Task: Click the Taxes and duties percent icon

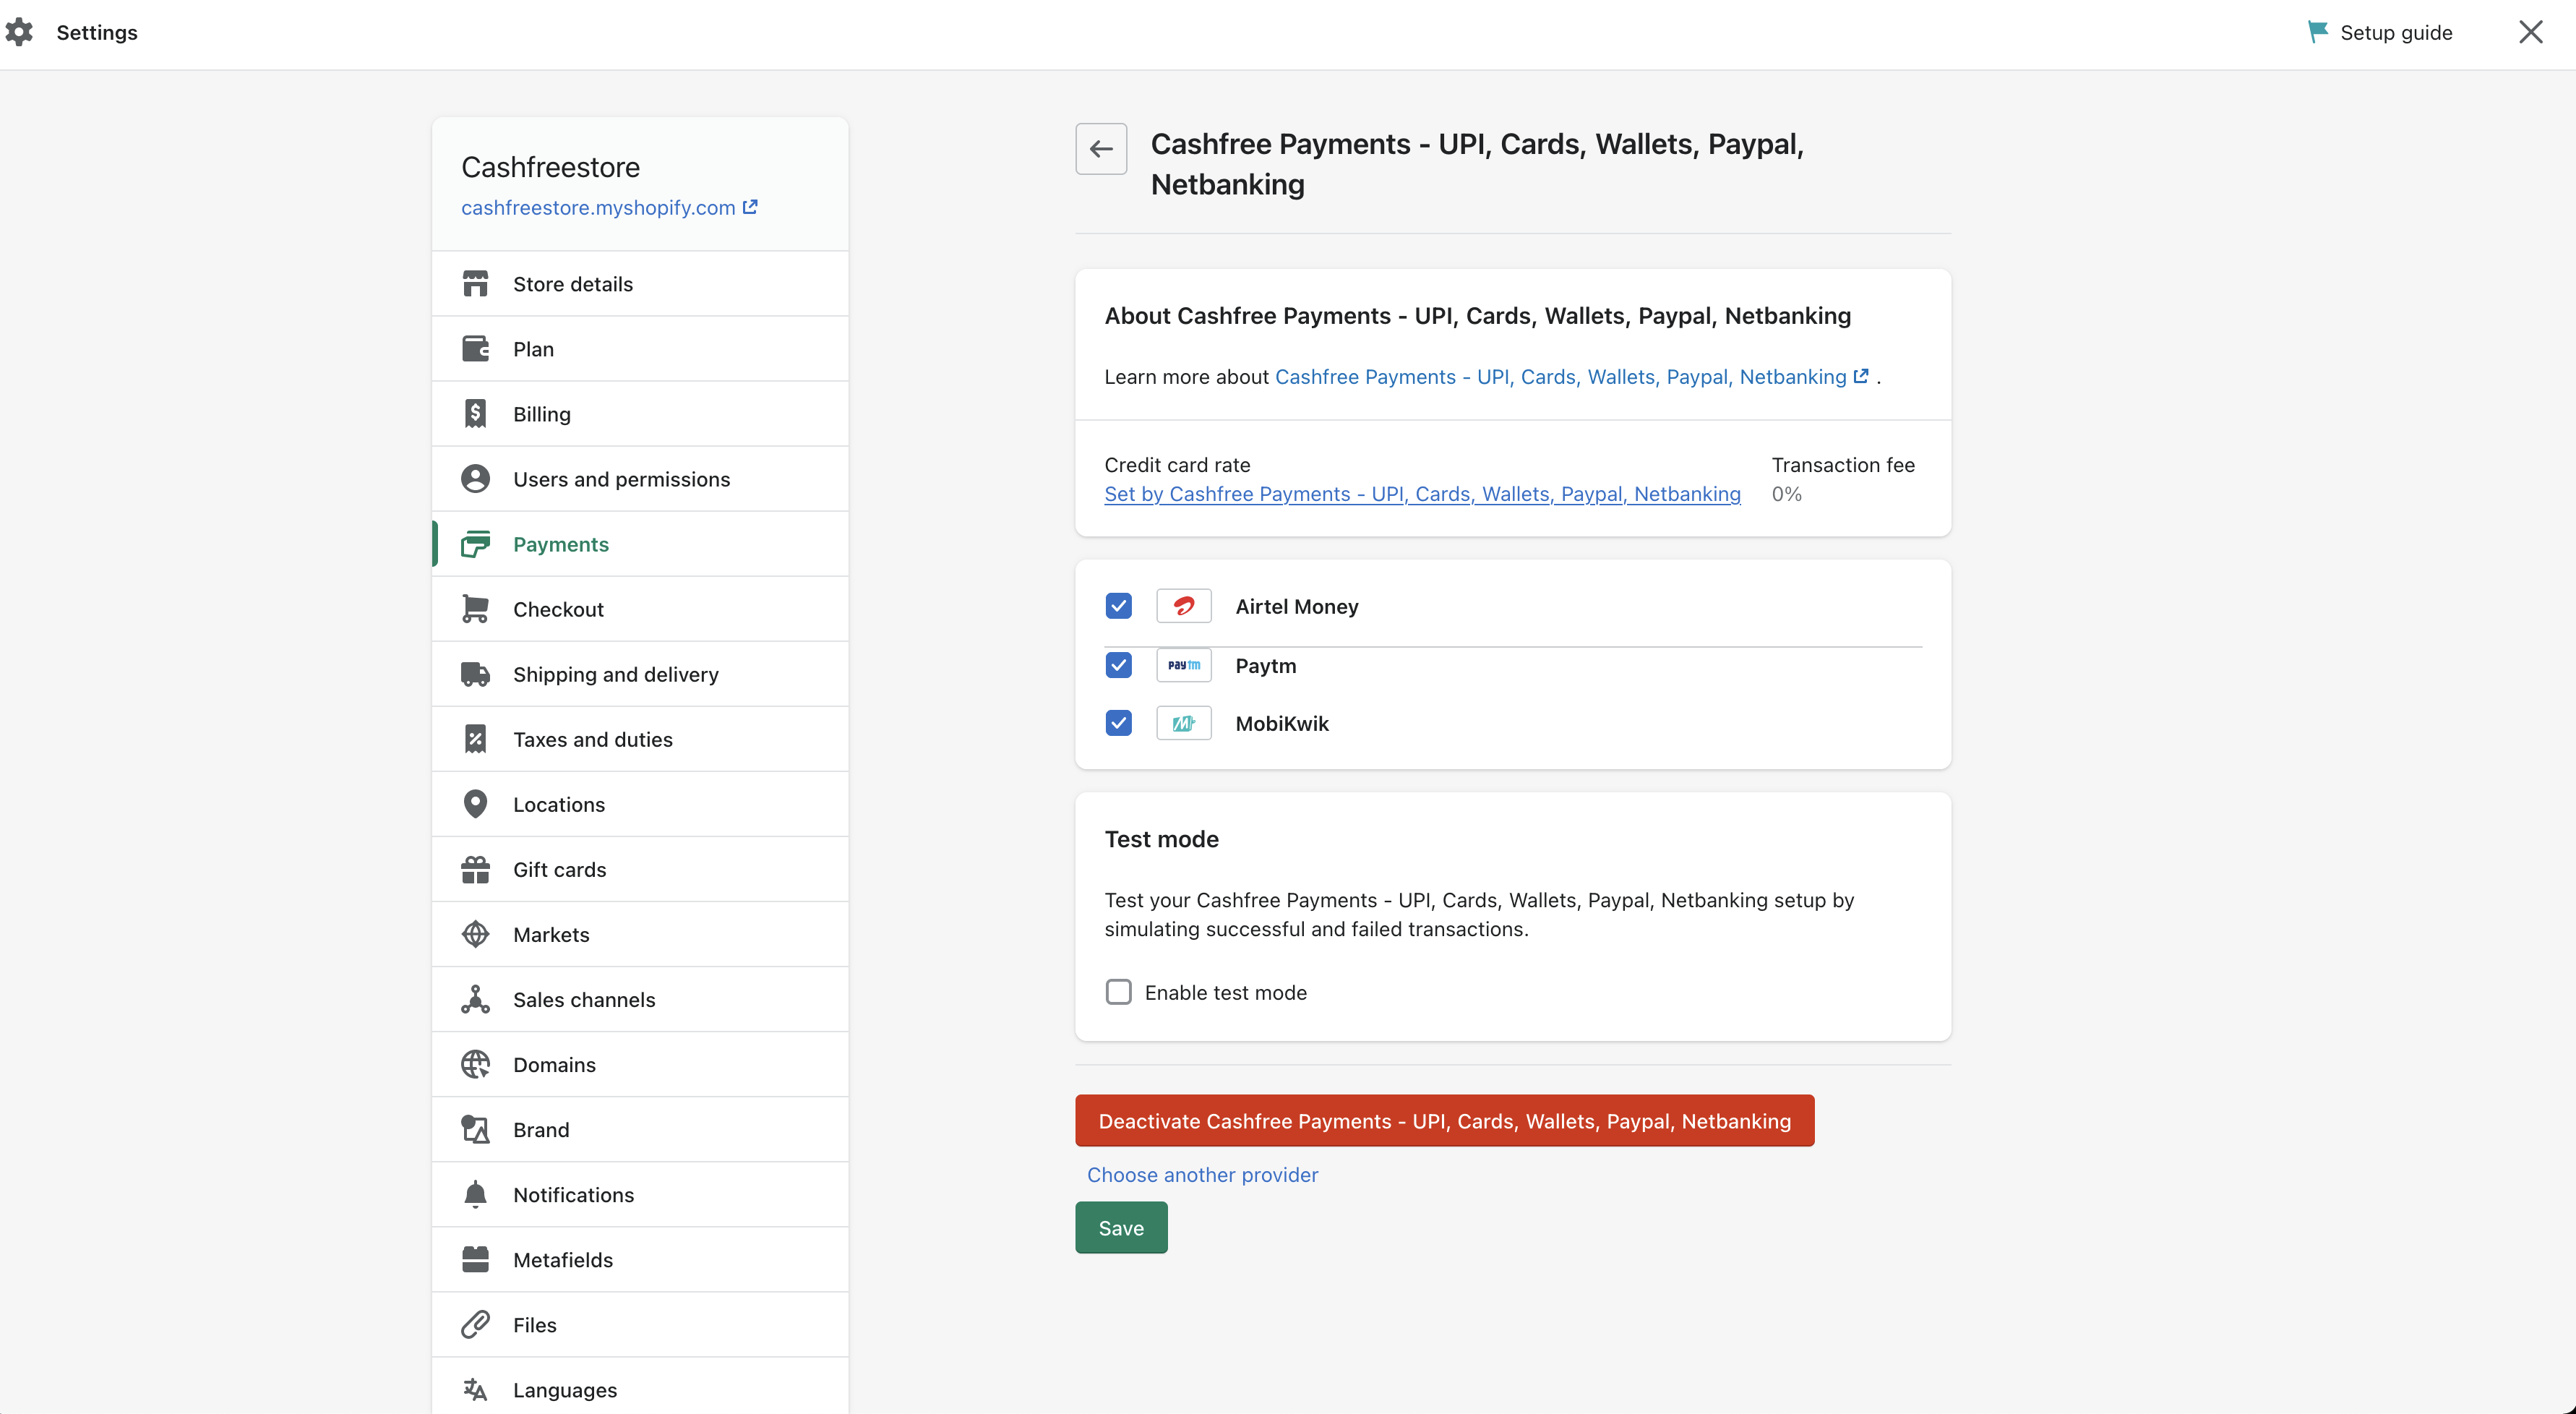Action: point(475,739)
